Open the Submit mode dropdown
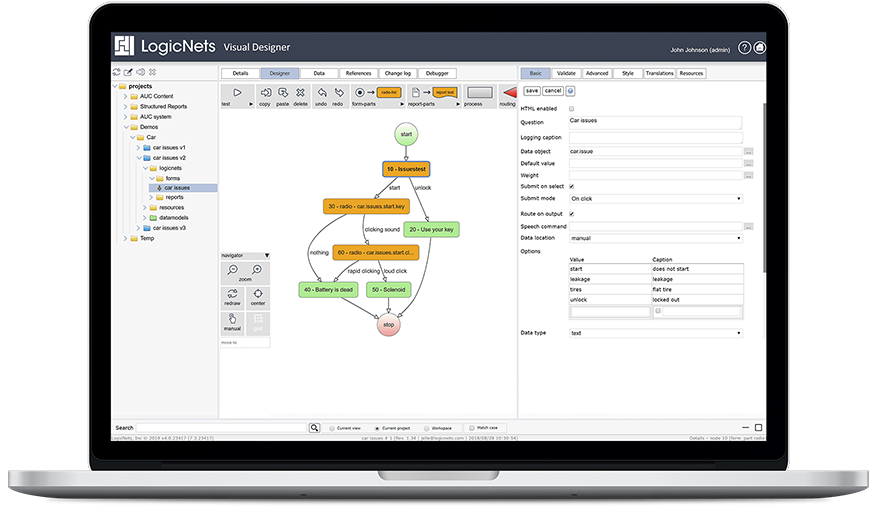876x515 pixels. 656,198
